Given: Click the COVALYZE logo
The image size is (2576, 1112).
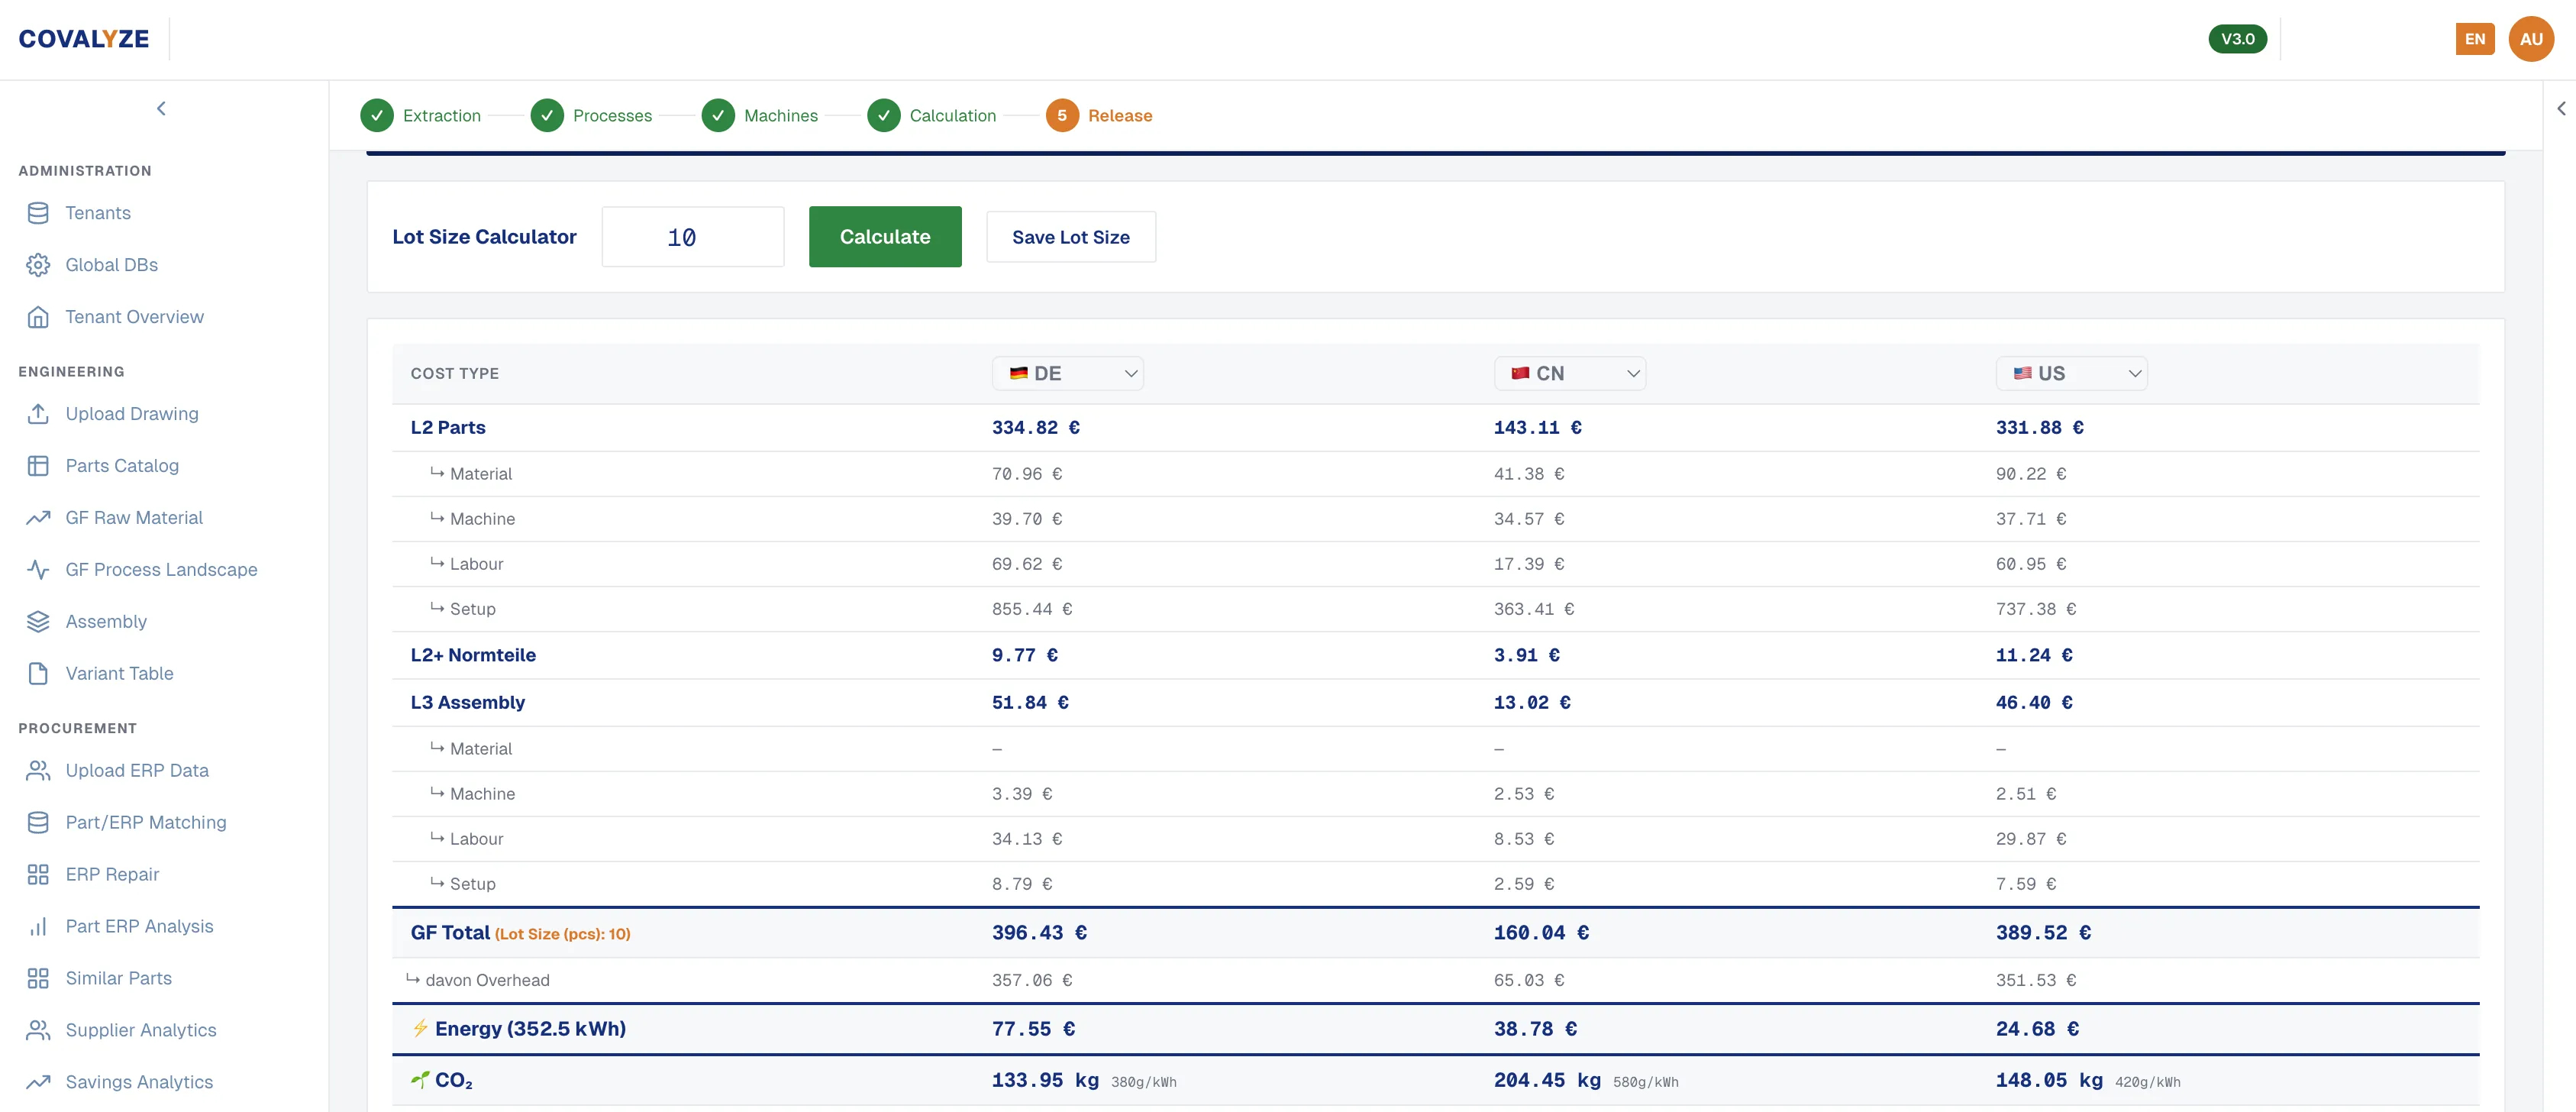Looking at the screenshot, I should coord(84,39).
